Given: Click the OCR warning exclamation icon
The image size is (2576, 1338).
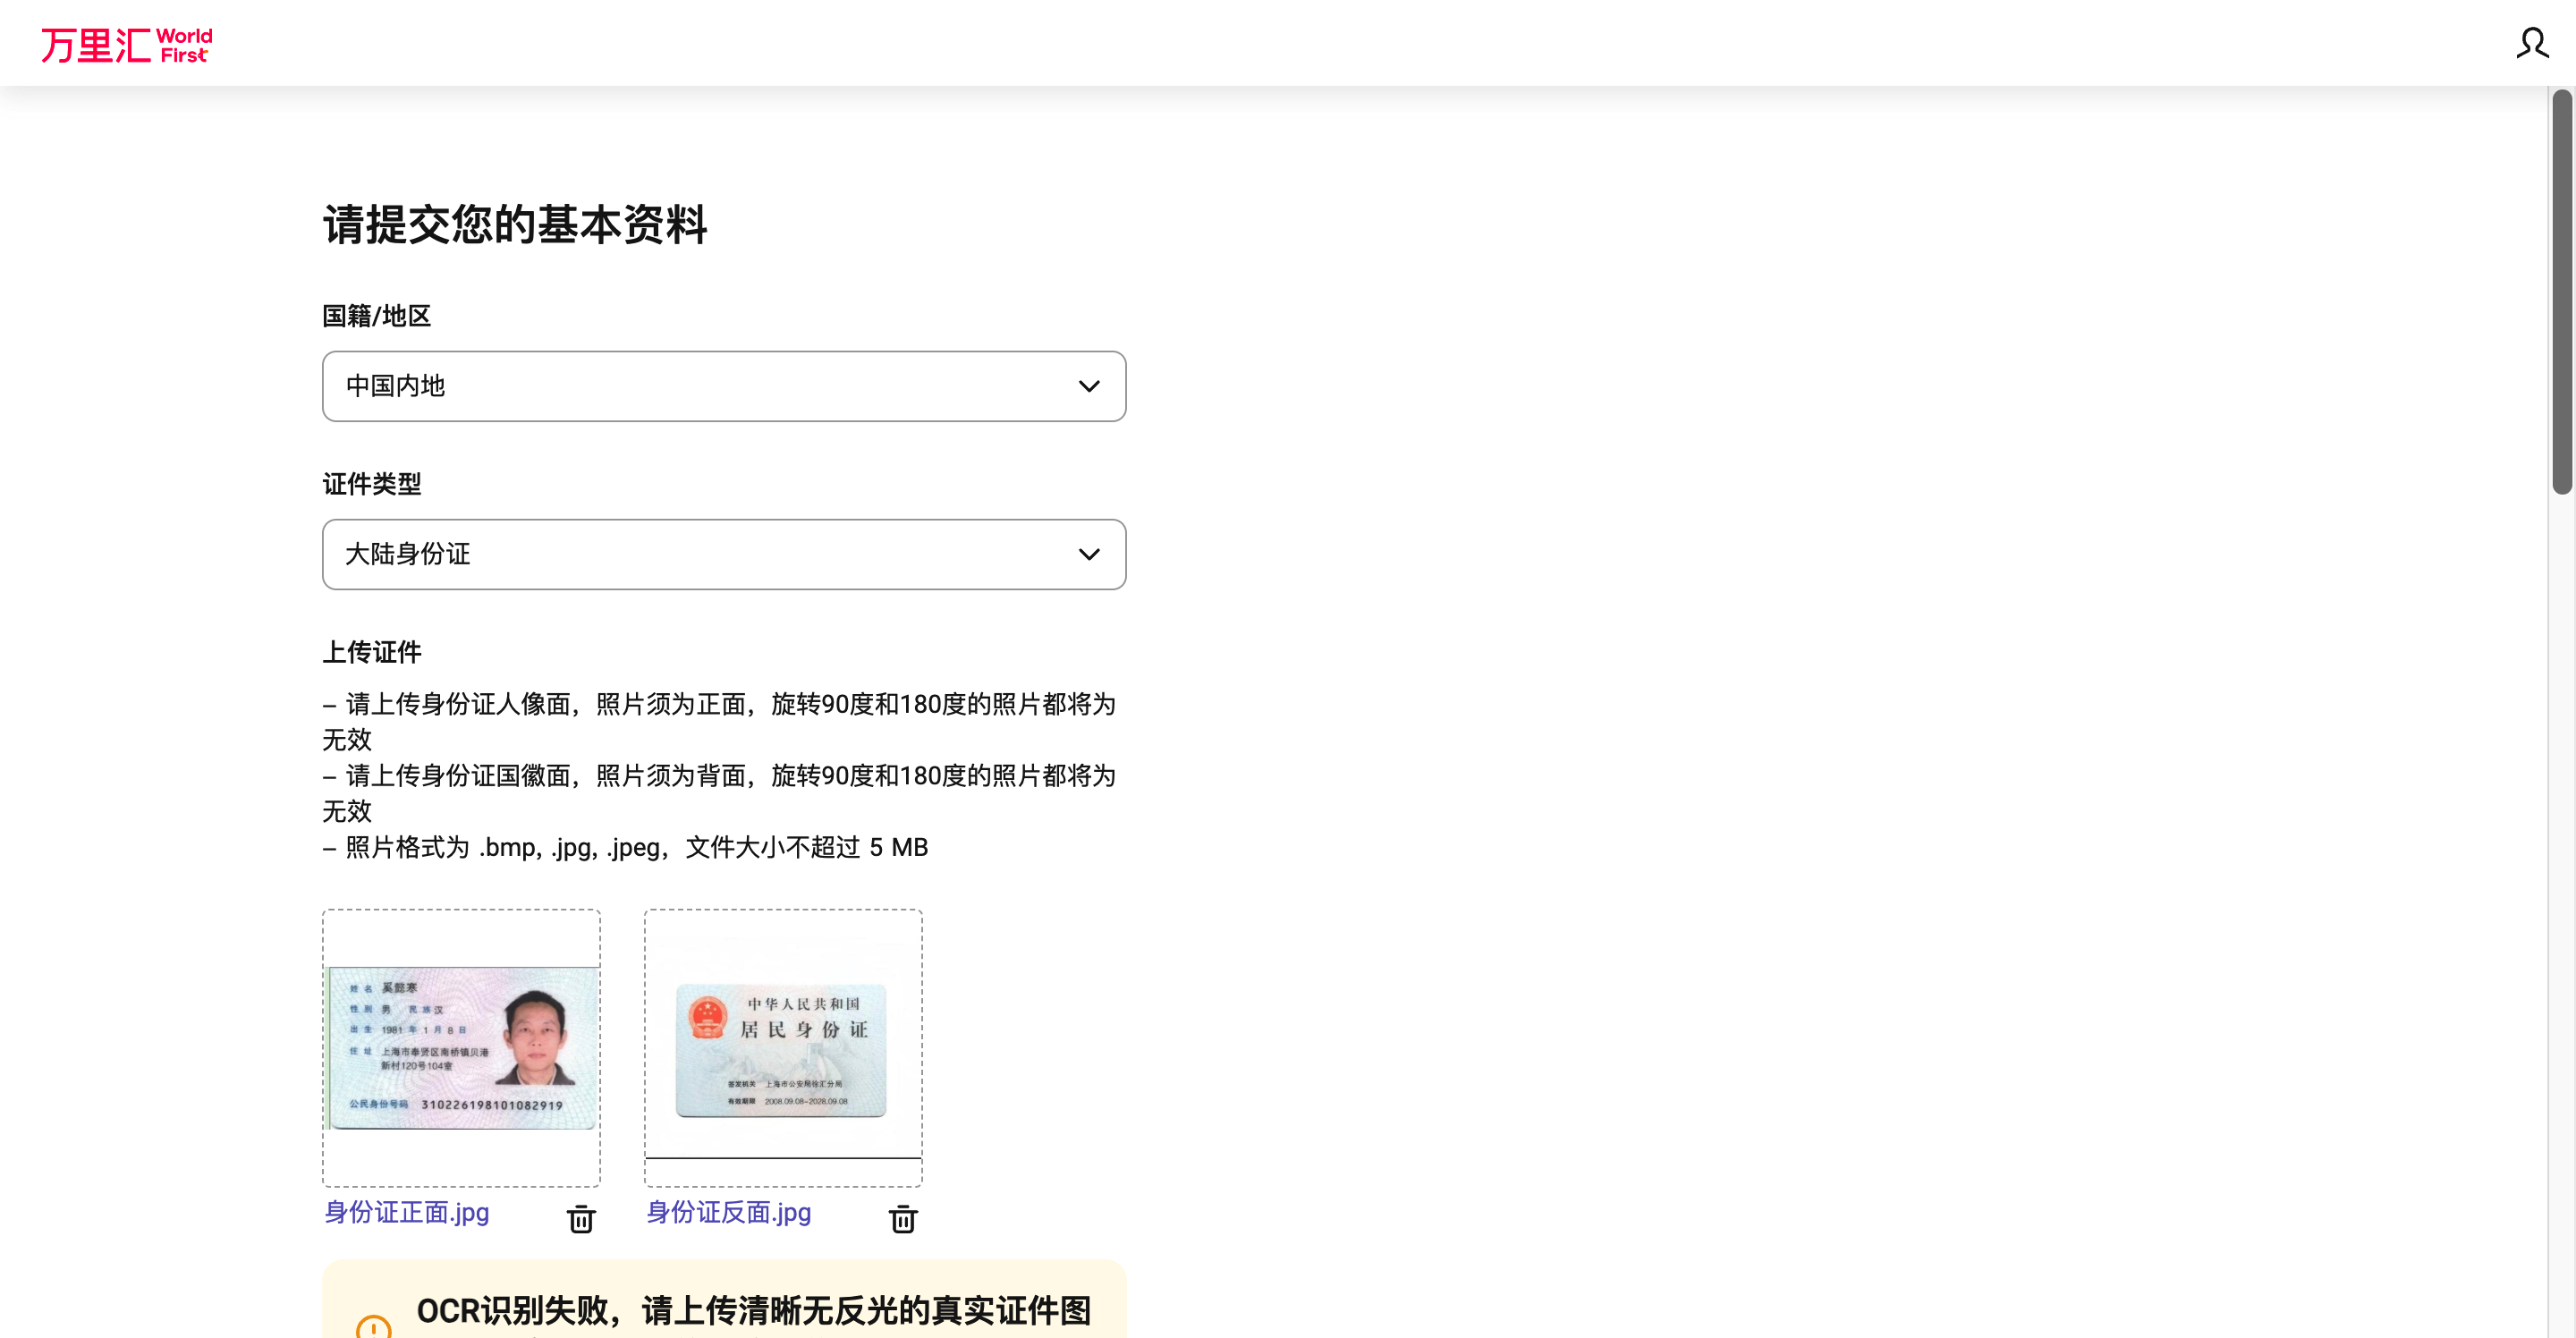Looking at the screenshot, I should [x=374, y=1327].
